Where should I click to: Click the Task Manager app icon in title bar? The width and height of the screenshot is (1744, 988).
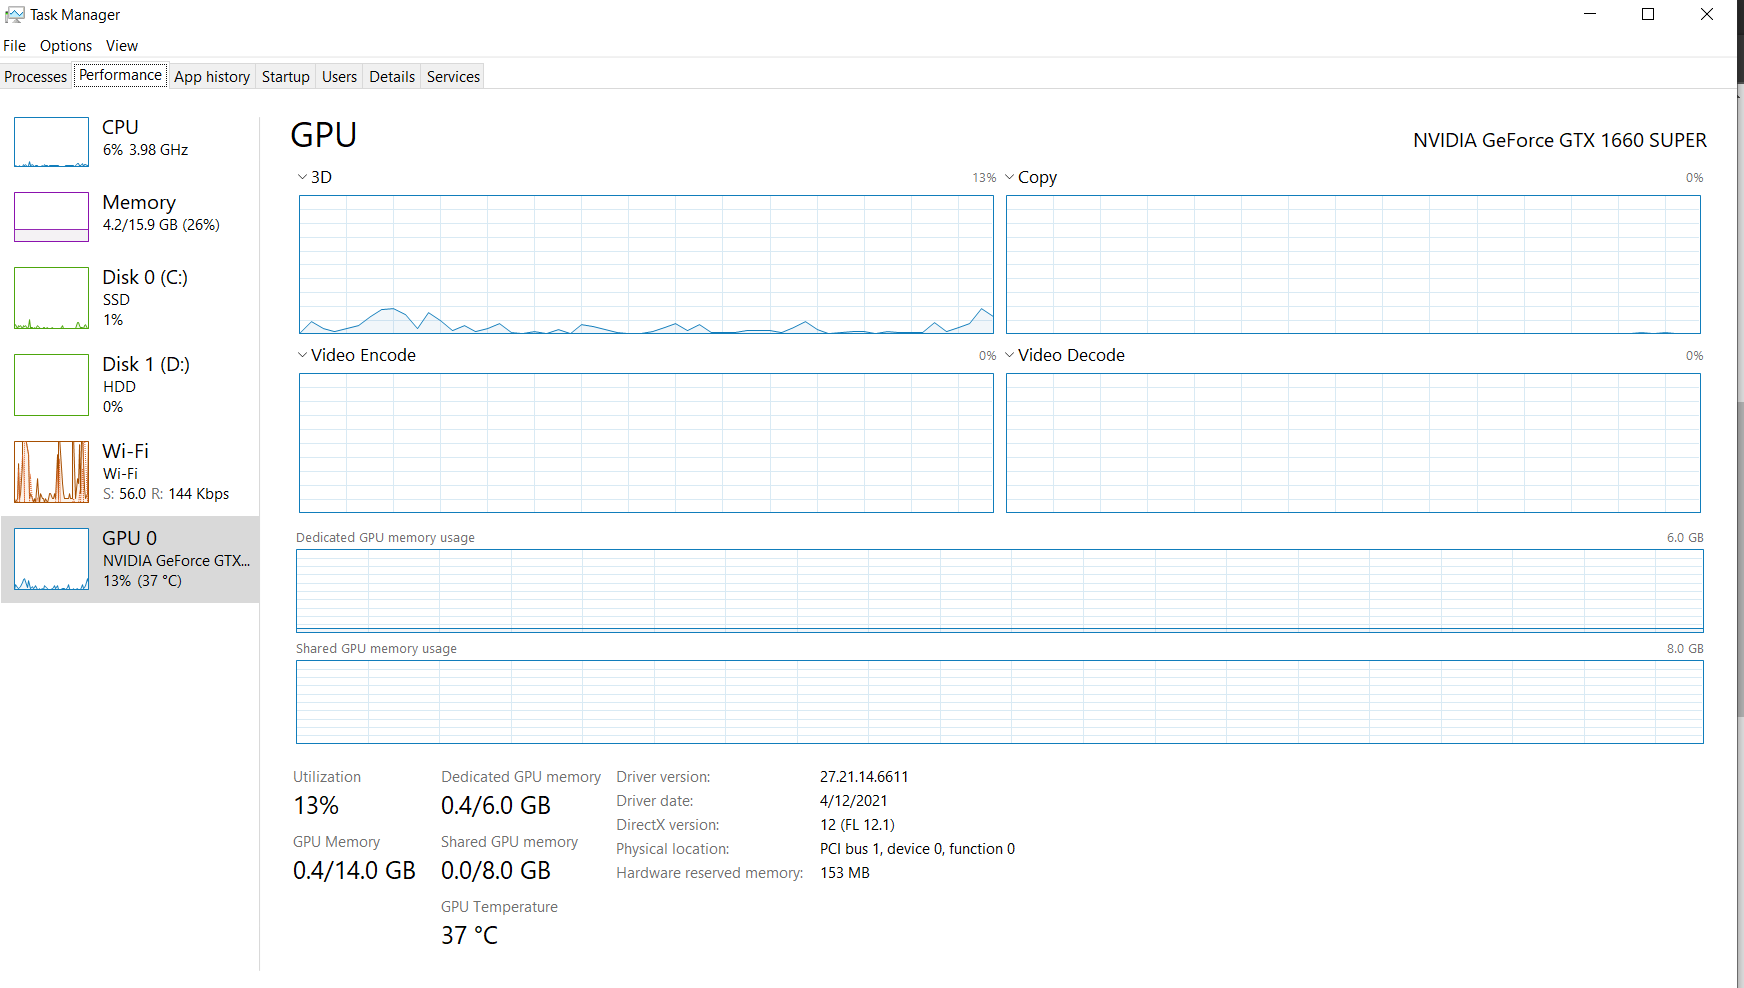pyautogui.click(x=15, y=15)
